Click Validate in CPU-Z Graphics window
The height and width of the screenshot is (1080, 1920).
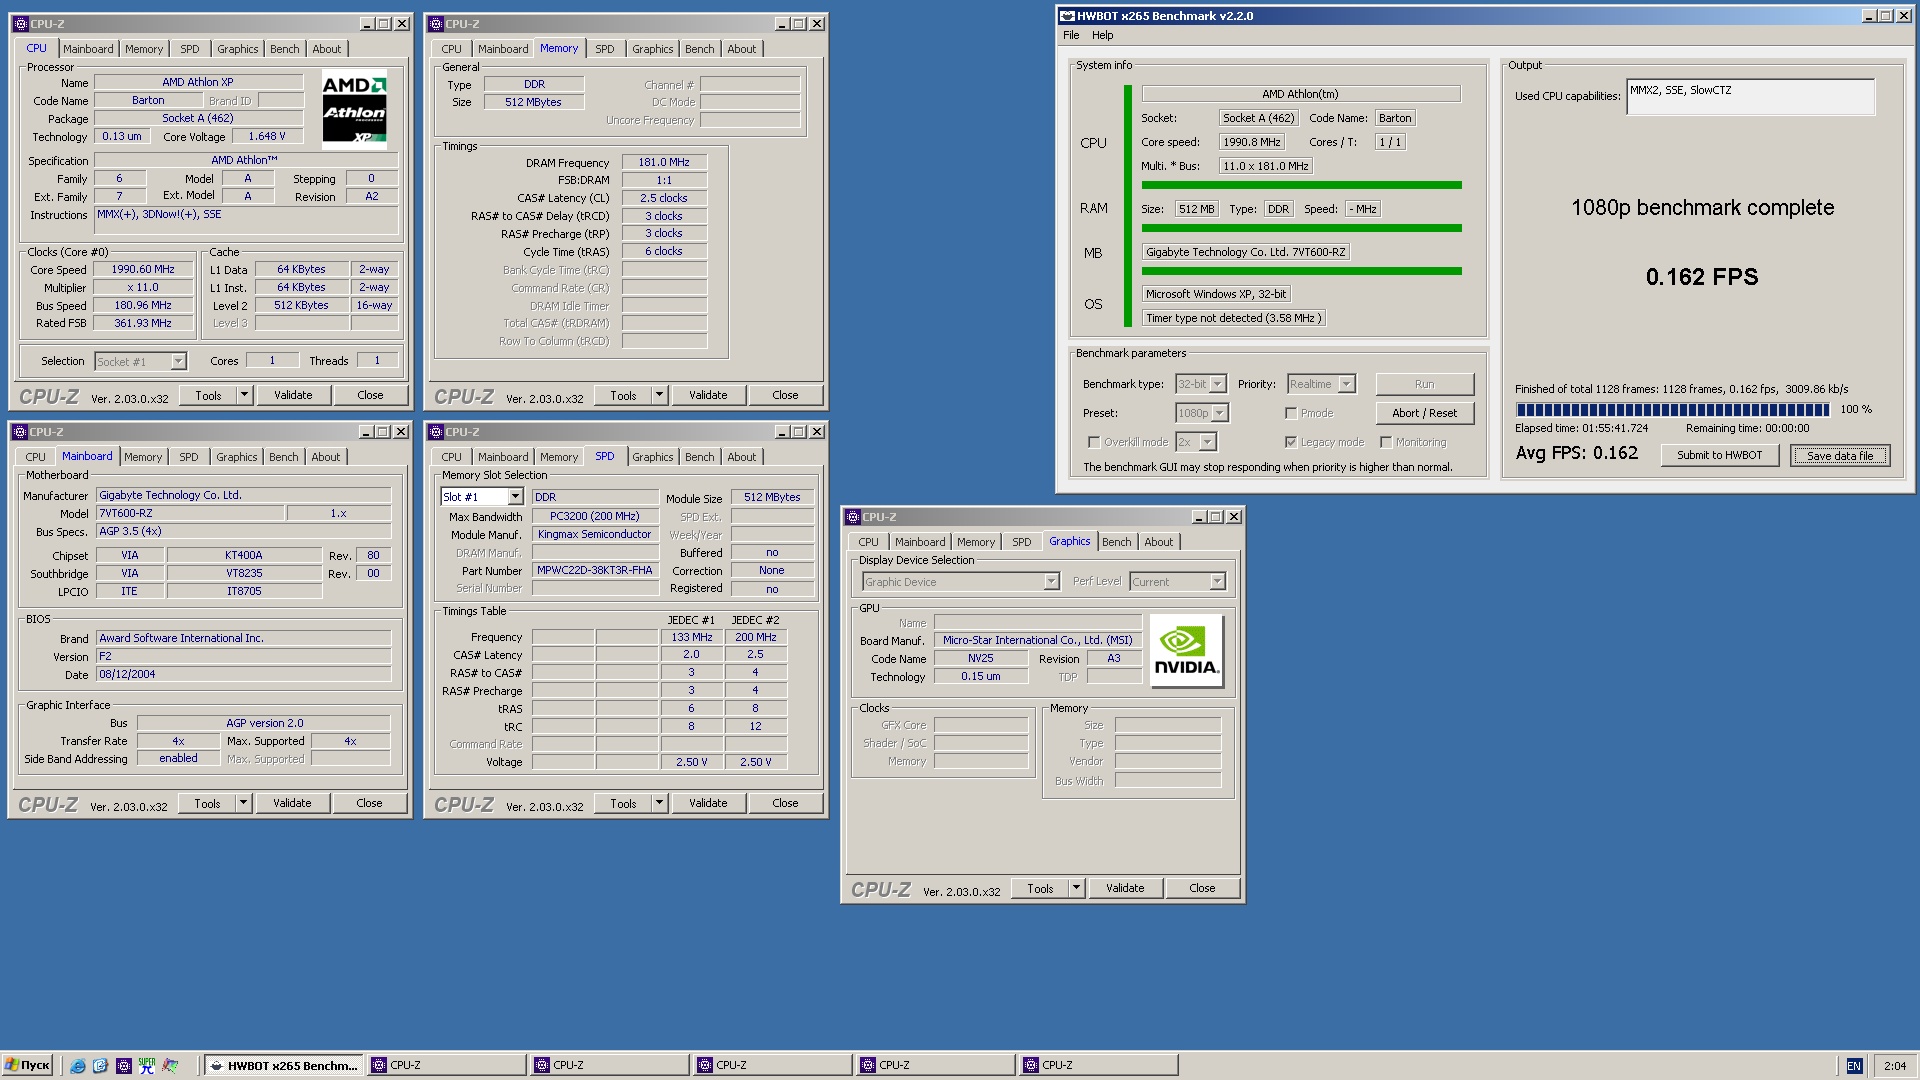(x=1125, y=888)
